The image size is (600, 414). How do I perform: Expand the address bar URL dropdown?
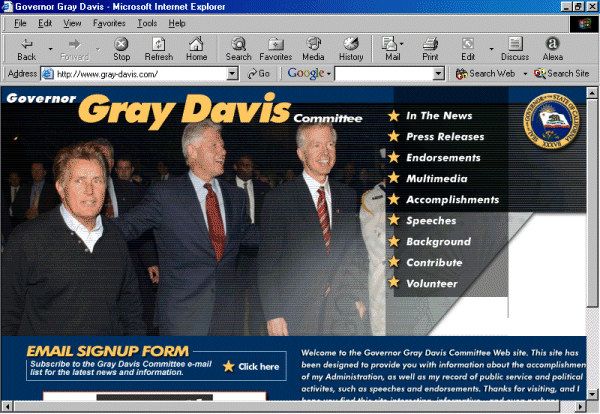click(x=232, y=73)
